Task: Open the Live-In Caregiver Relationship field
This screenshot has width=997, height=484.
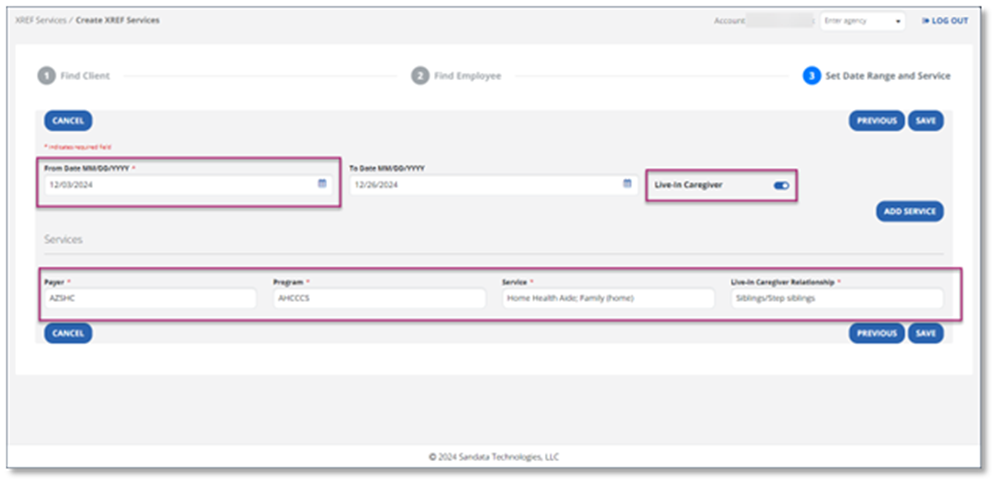Action: [x=835, y=298]
